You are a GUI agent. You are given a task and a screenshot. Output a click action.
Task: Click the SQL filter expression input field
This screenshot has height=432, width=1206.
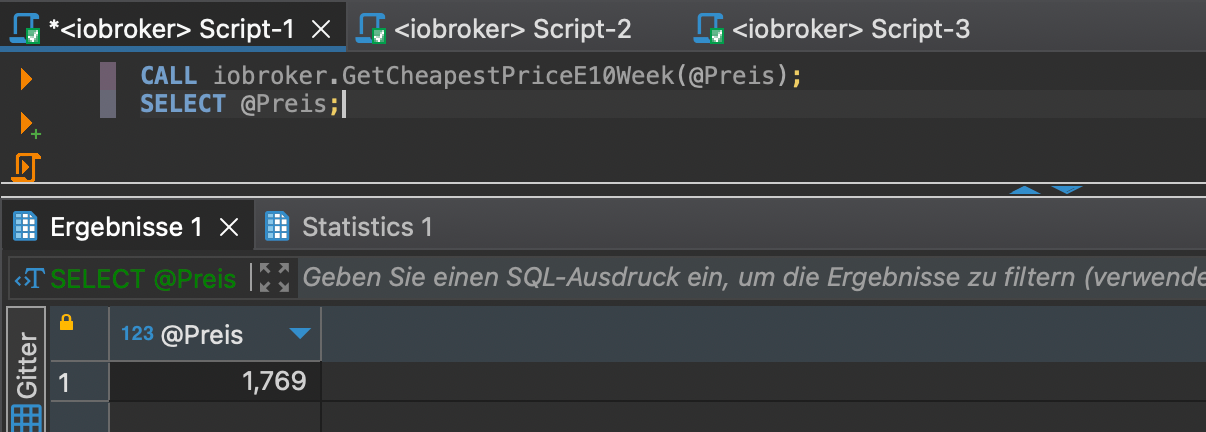coord(750,278)
